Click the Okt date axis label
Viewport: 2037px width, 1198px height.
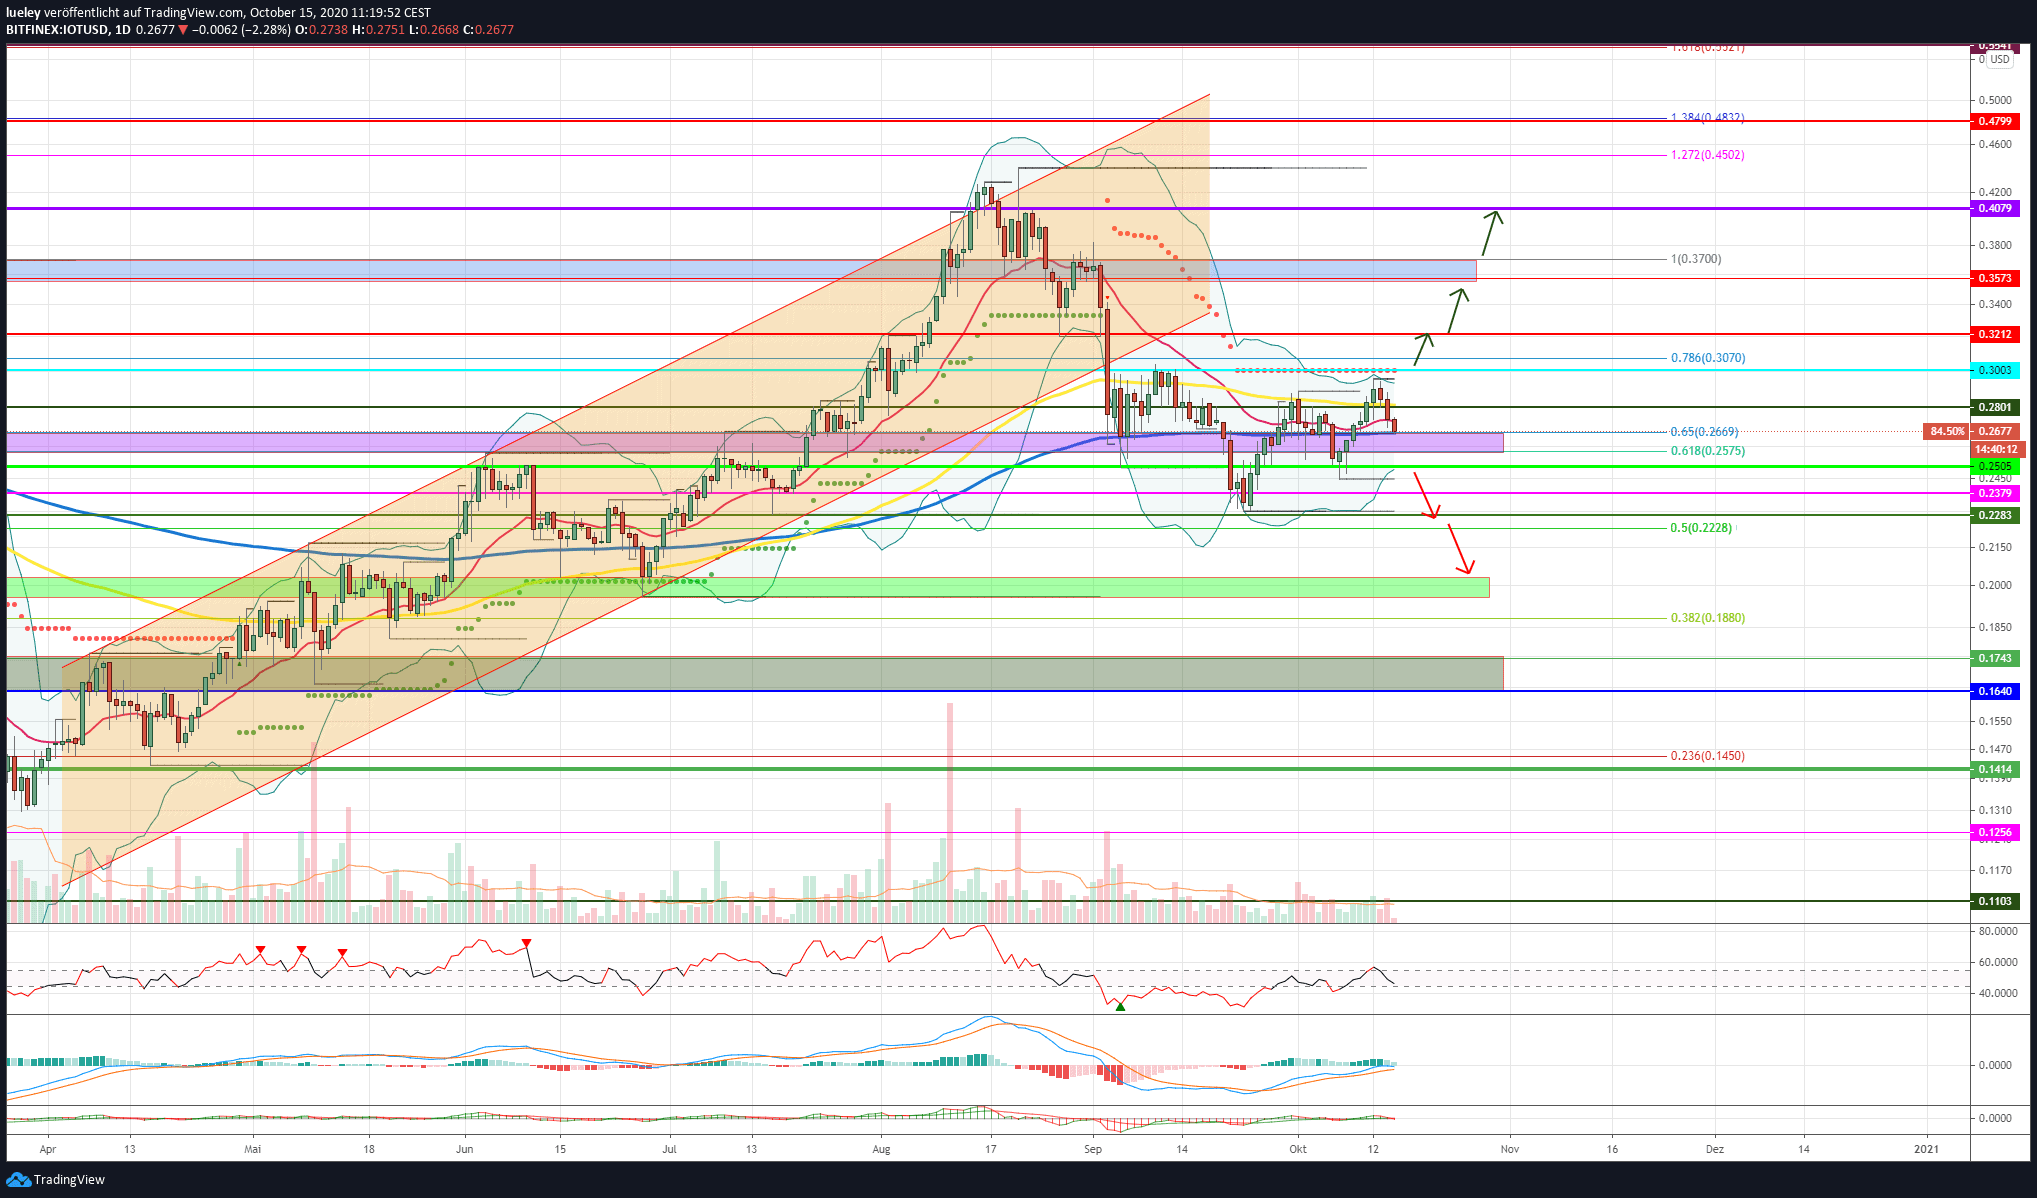point(1298,1149)
